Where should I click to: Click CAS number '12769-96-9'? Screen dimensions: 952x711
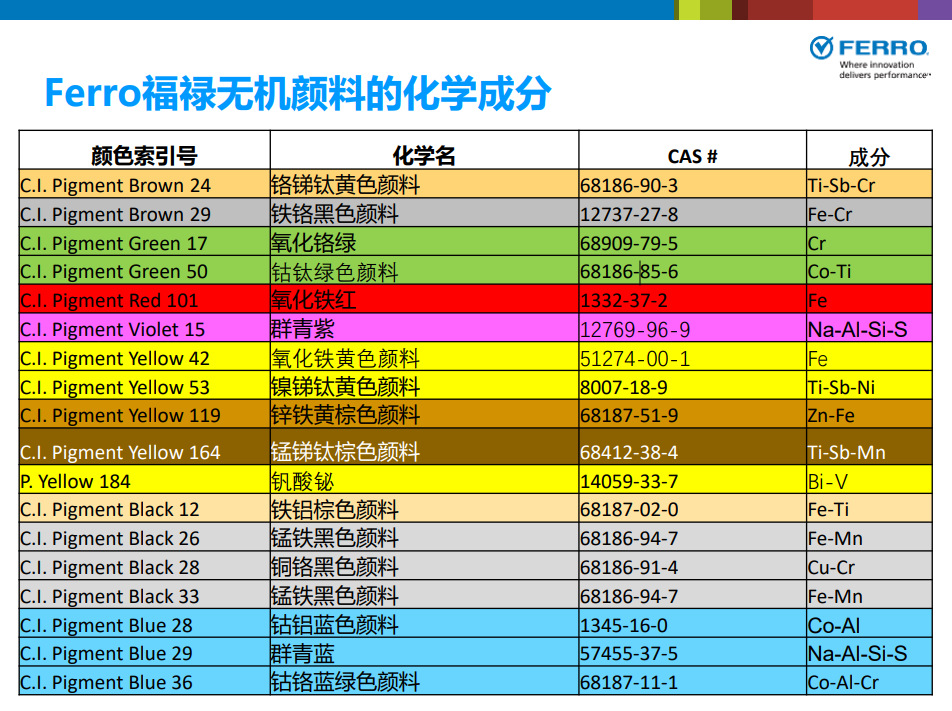coord(635,330)
